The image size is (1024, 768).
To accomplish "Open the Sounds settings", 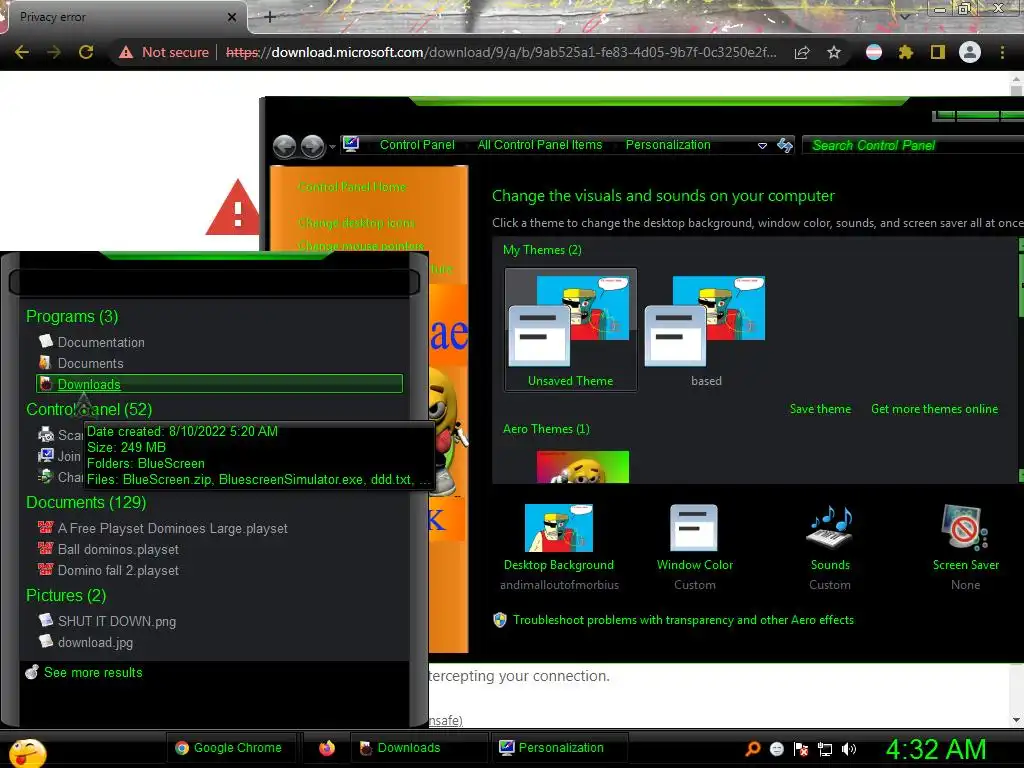I will pyautogui.click(x=830, y=547).
